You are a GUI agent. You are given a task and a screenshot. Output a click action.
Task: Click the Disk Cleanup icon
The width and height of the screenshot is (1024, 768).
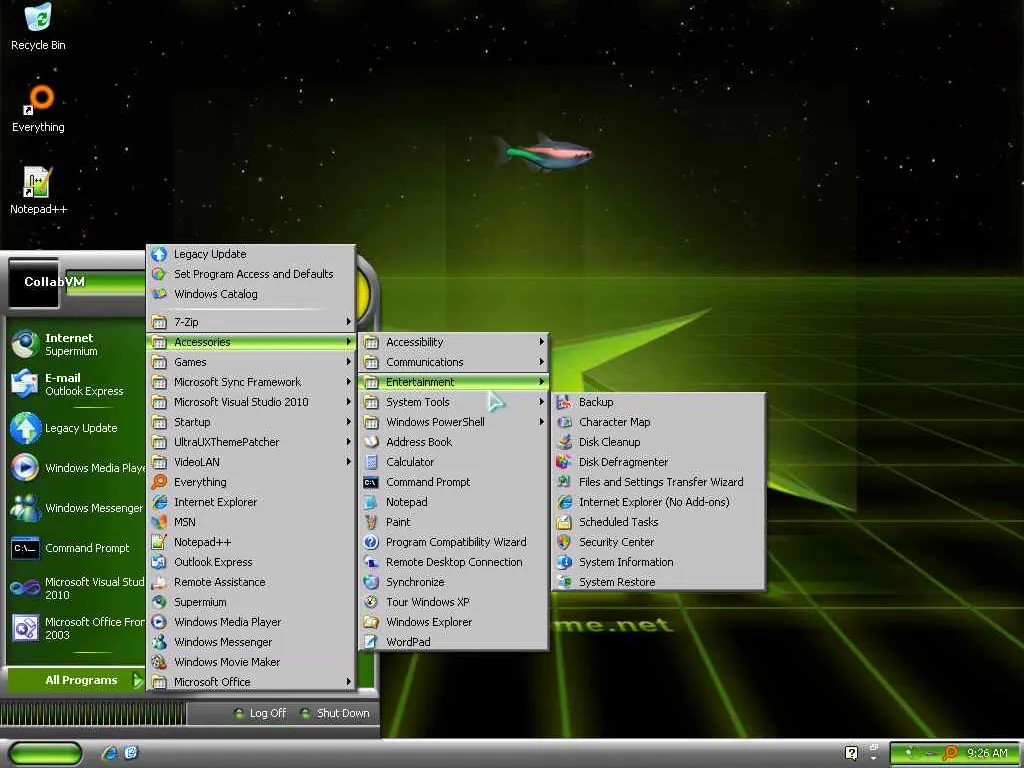[564, 442]
